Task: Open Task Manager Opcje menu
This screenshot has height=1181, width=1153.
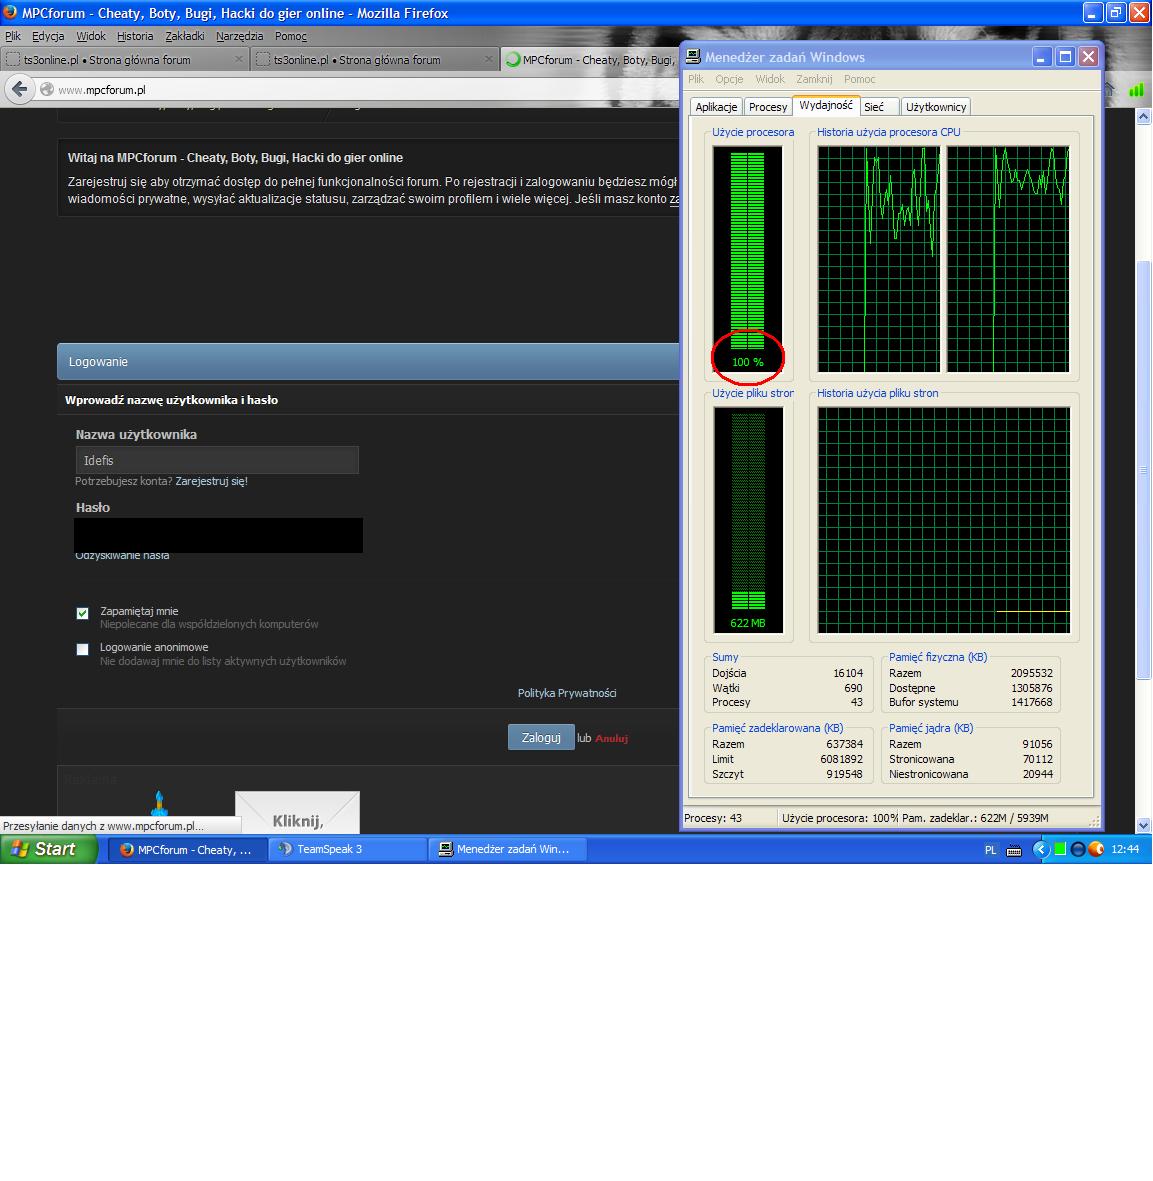Action: [x=729, y=79]
